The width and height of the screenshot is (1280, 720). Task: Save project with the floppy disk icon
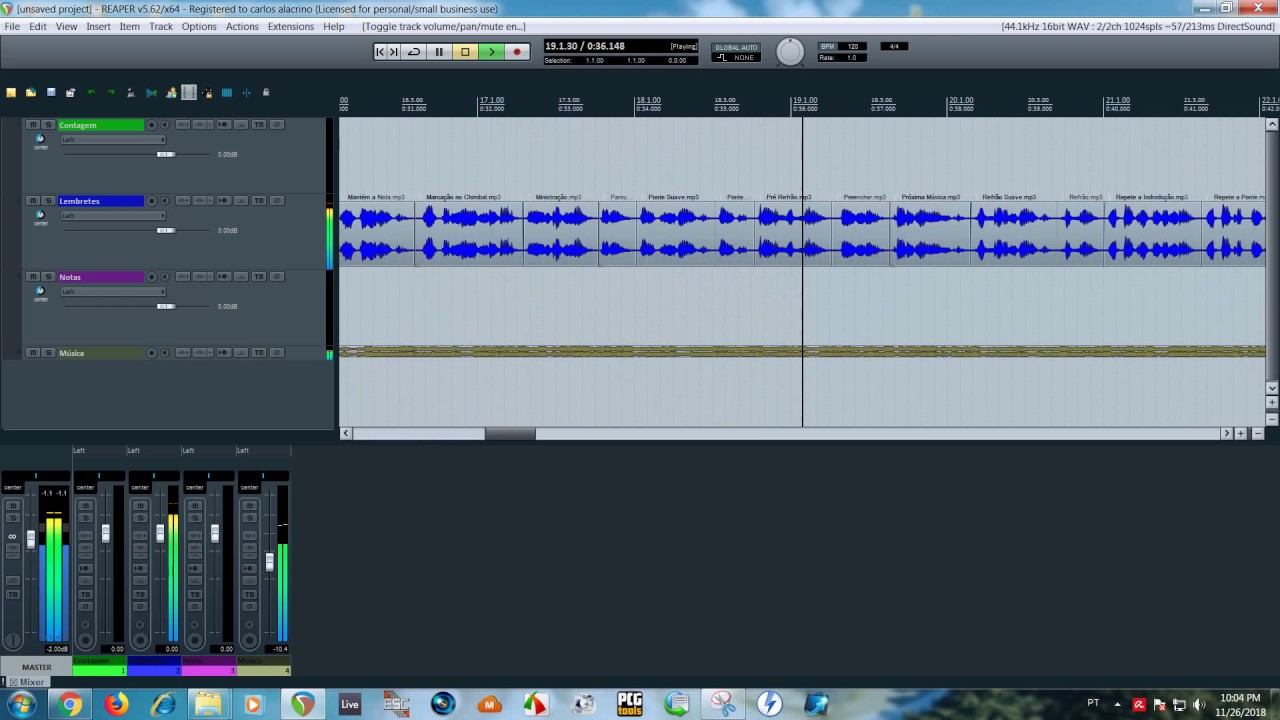pyautogui.click(x=51, y=93)
